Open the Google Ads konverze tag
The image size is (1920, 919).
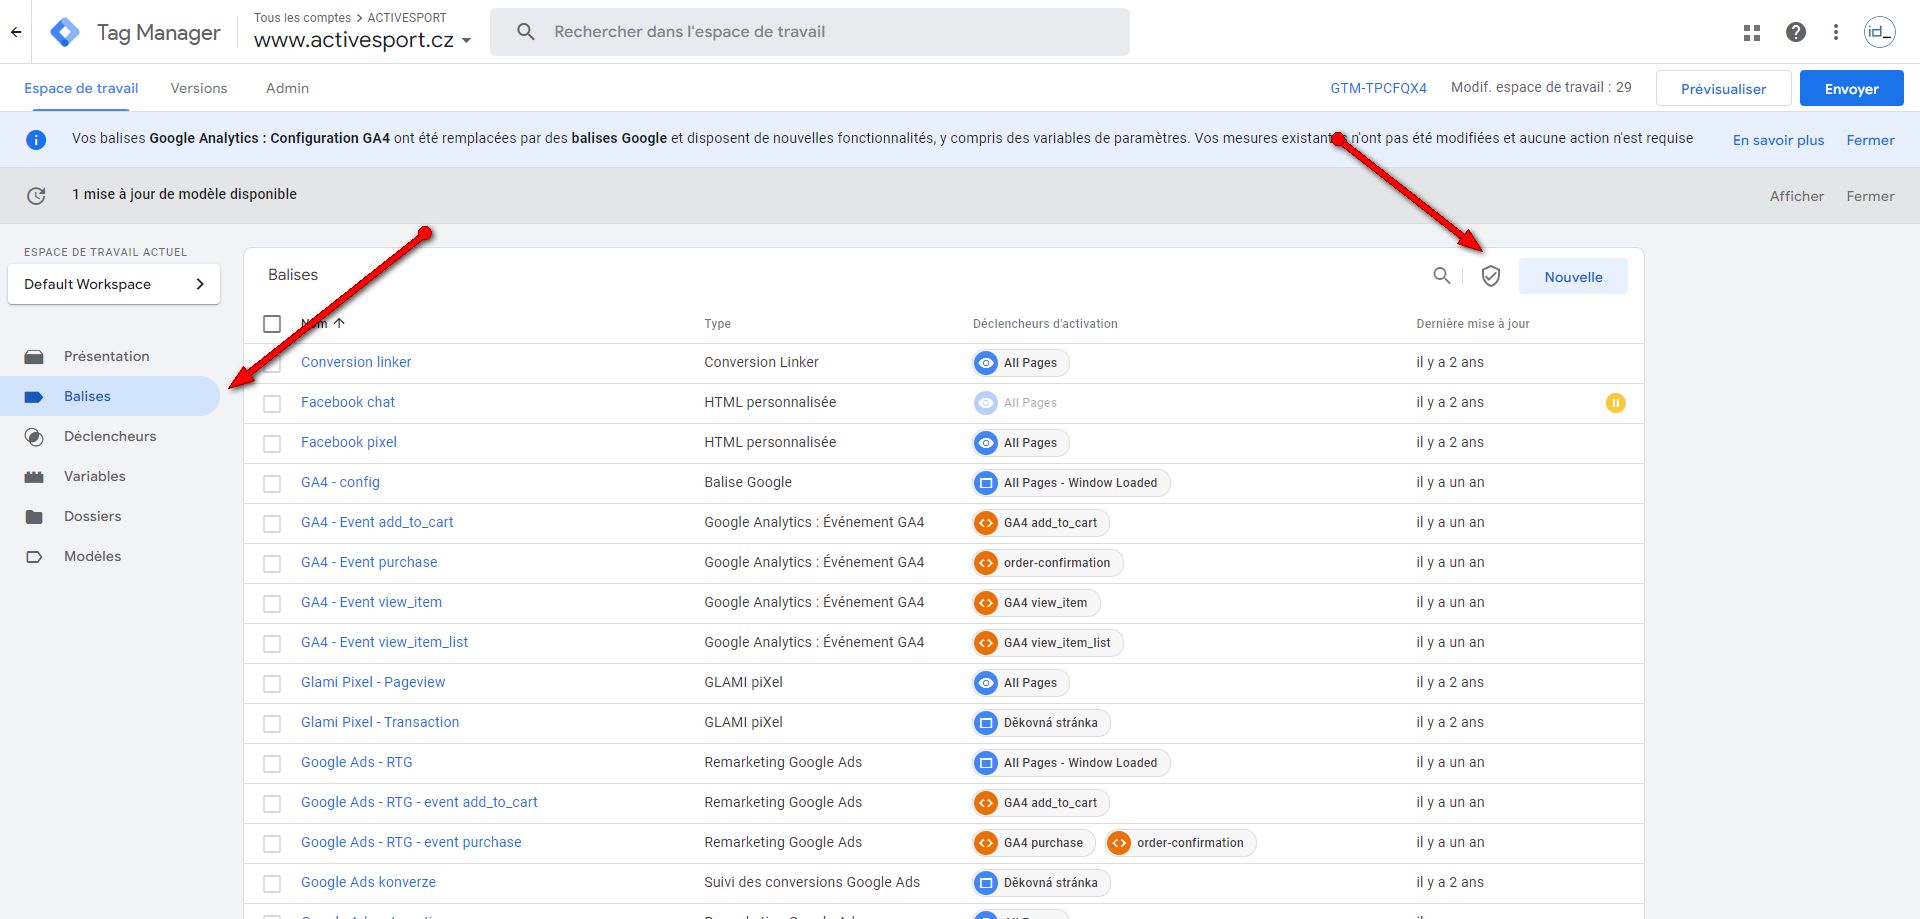(368, 882)
